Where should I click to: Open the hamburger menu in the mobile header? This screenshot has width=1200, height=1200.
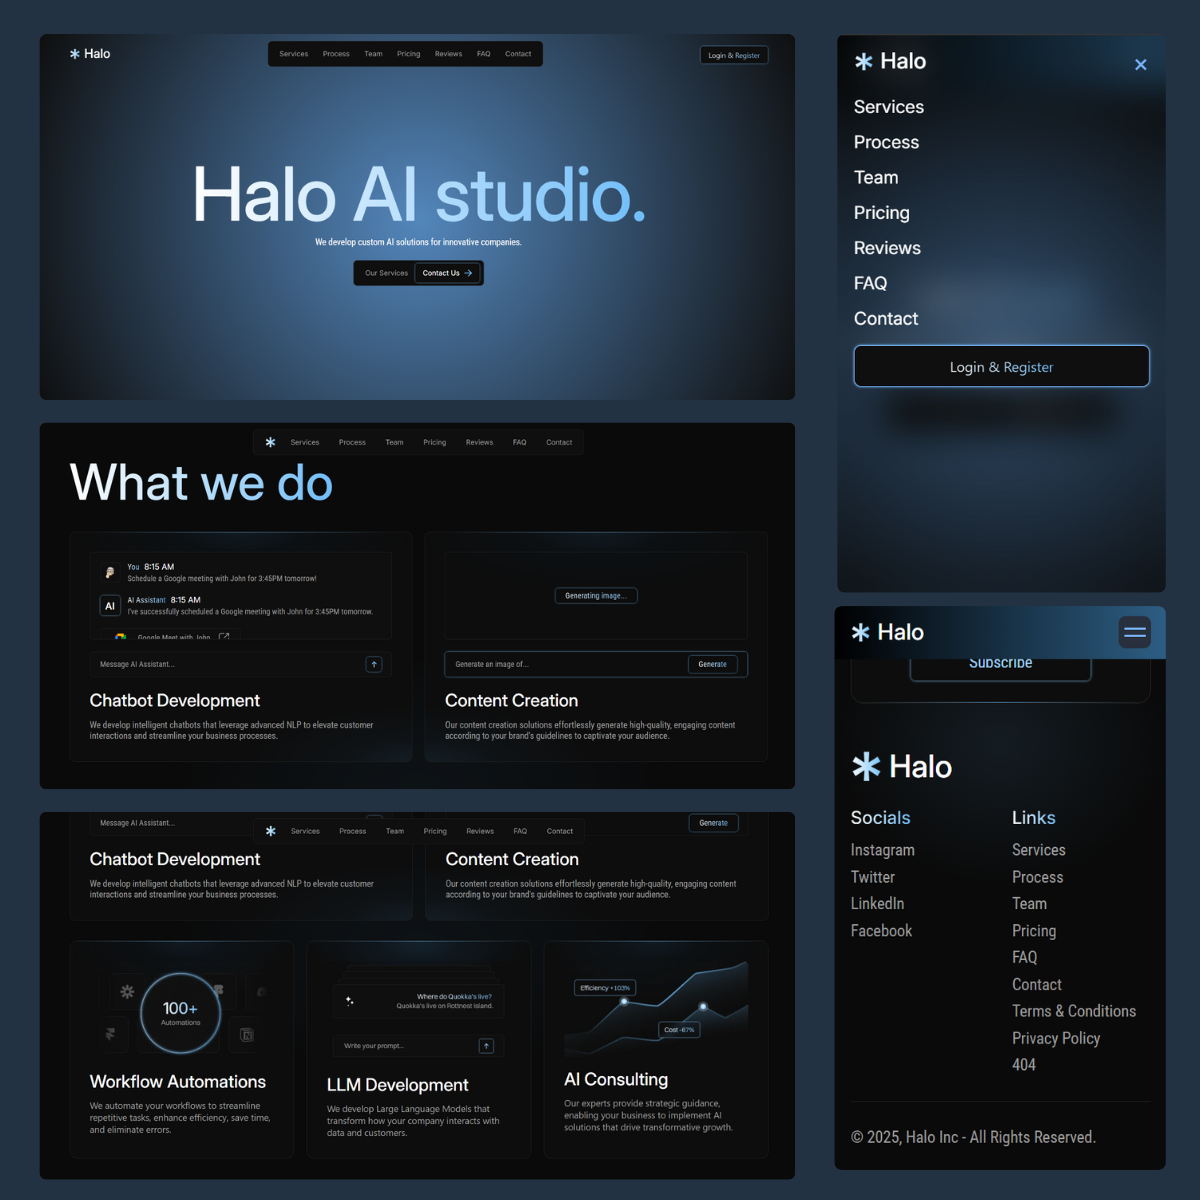(1134, 632)
